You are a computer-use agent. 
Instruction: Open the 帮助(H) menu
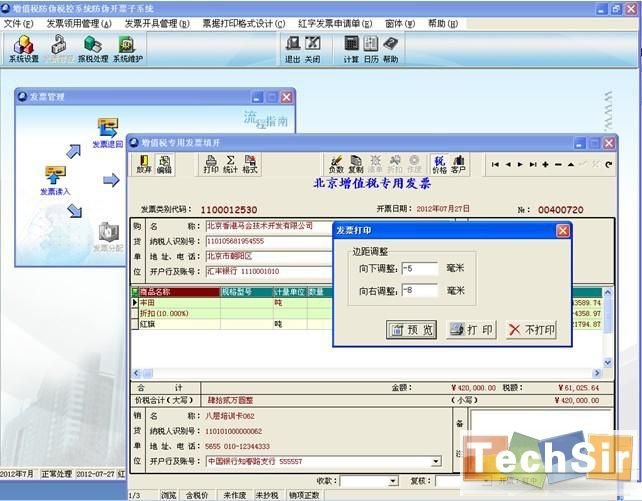click(443, 24)
